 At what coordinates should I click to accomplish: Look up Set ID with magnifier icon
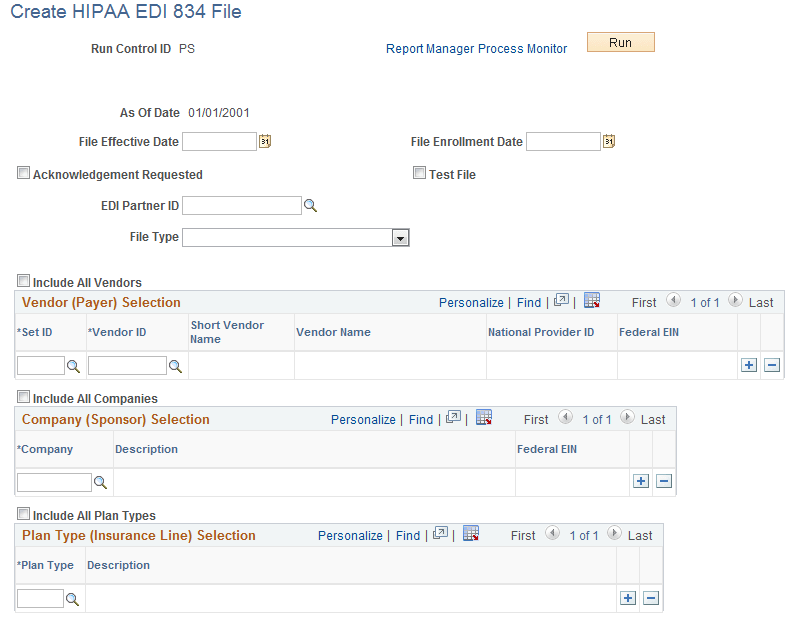click(x=74, y=366)
